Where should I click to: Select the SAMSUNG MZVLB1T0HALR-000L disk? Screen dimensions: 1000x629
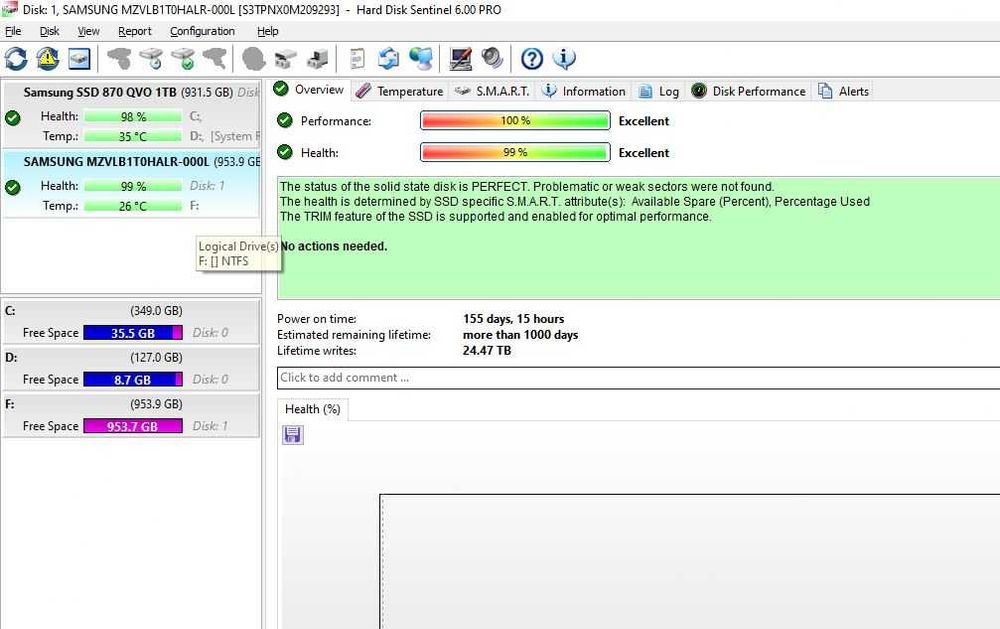coord(131,184)
